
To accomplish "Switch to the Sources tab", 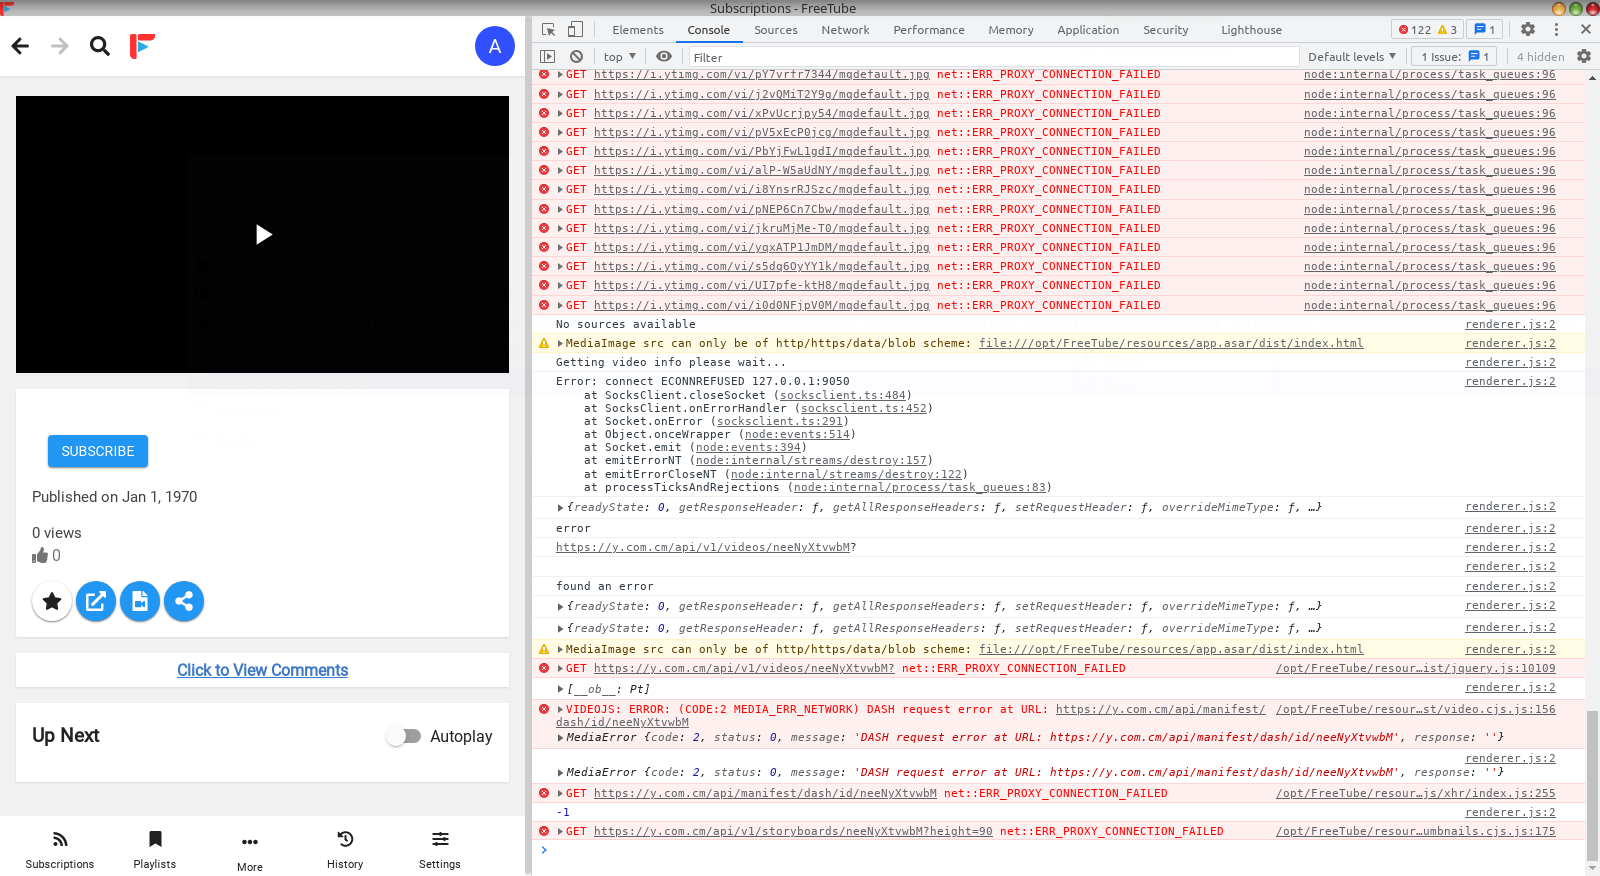I will [776, 30].
